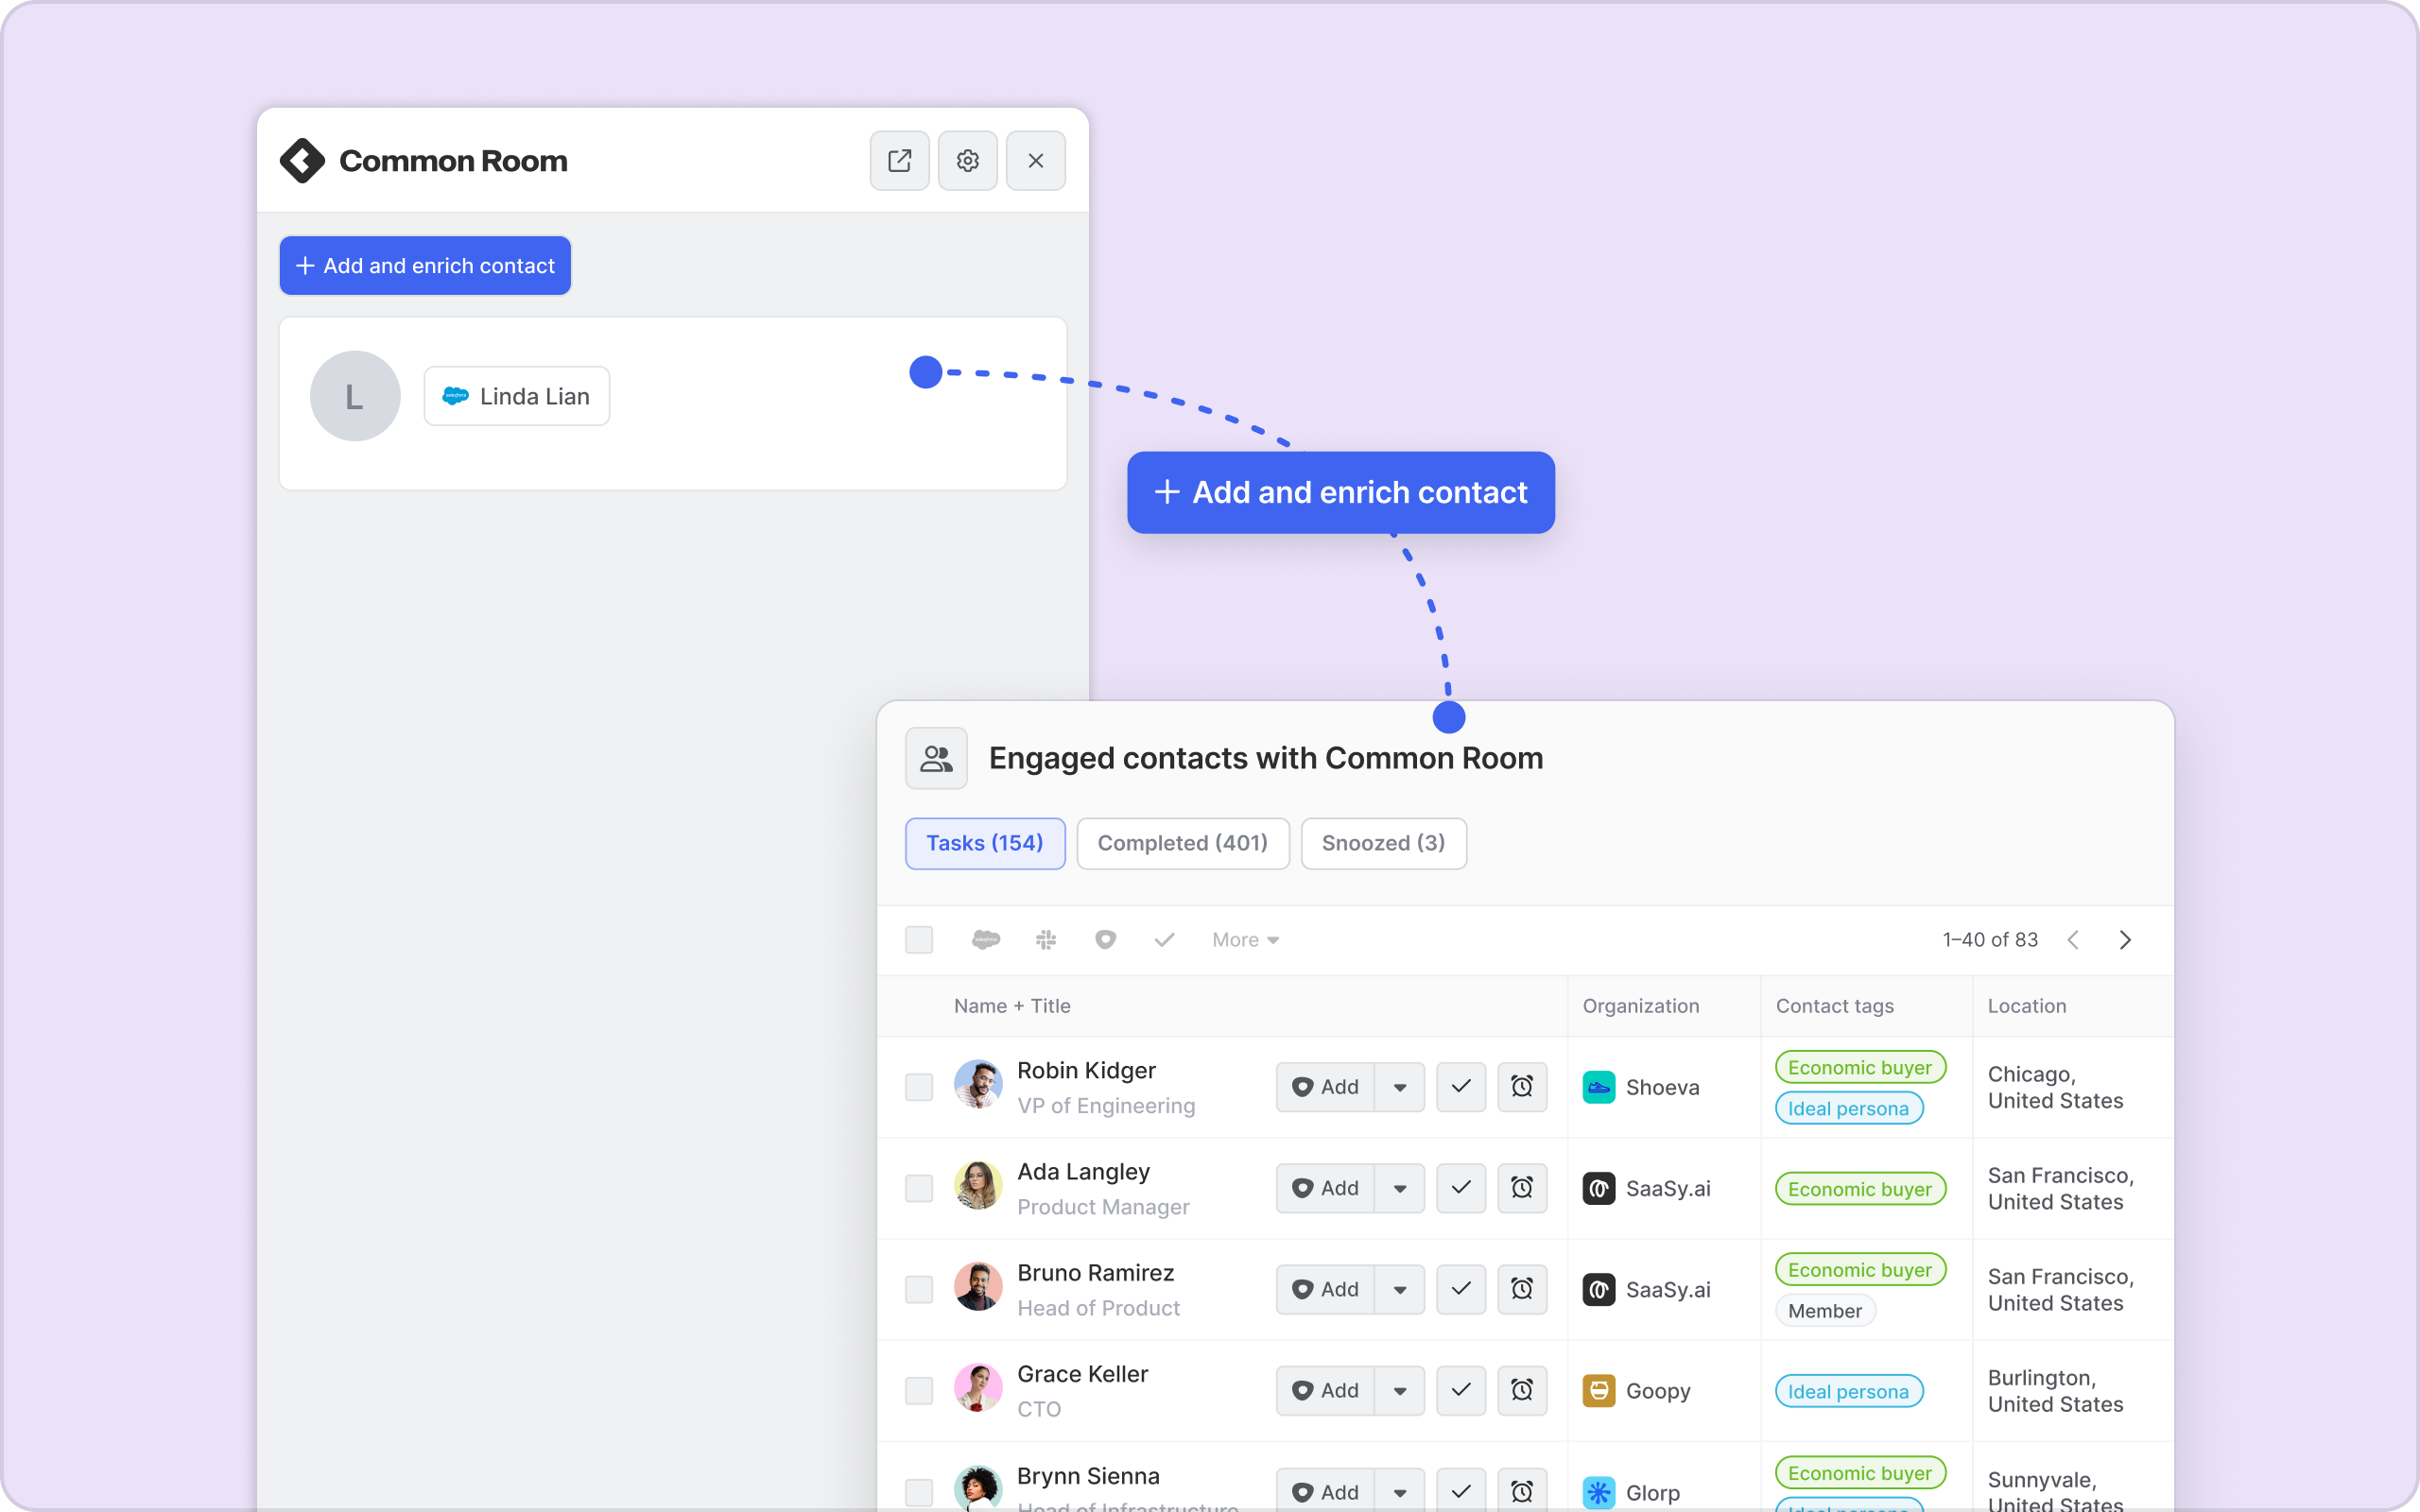The width and height of the screenshot is (2420, 1512).
Task: Select Robin Kidger's row checkbox
Action: click(918, 1086)
